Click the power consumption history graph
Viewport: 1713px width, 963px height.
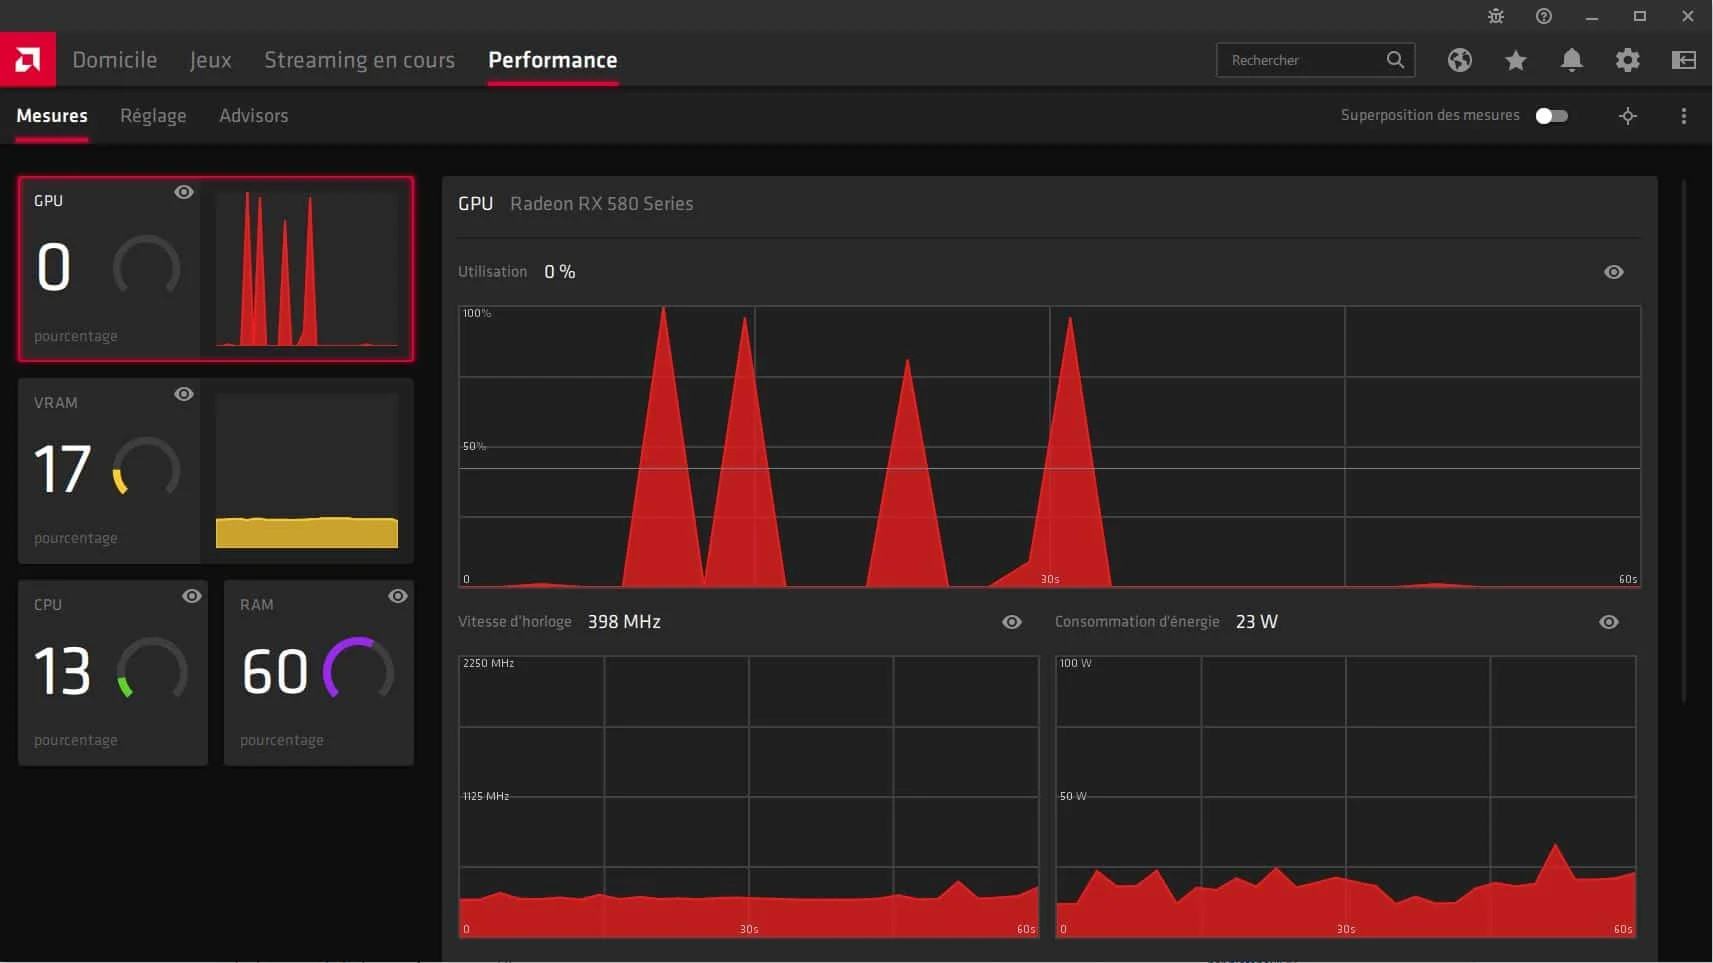[1346, 796]
